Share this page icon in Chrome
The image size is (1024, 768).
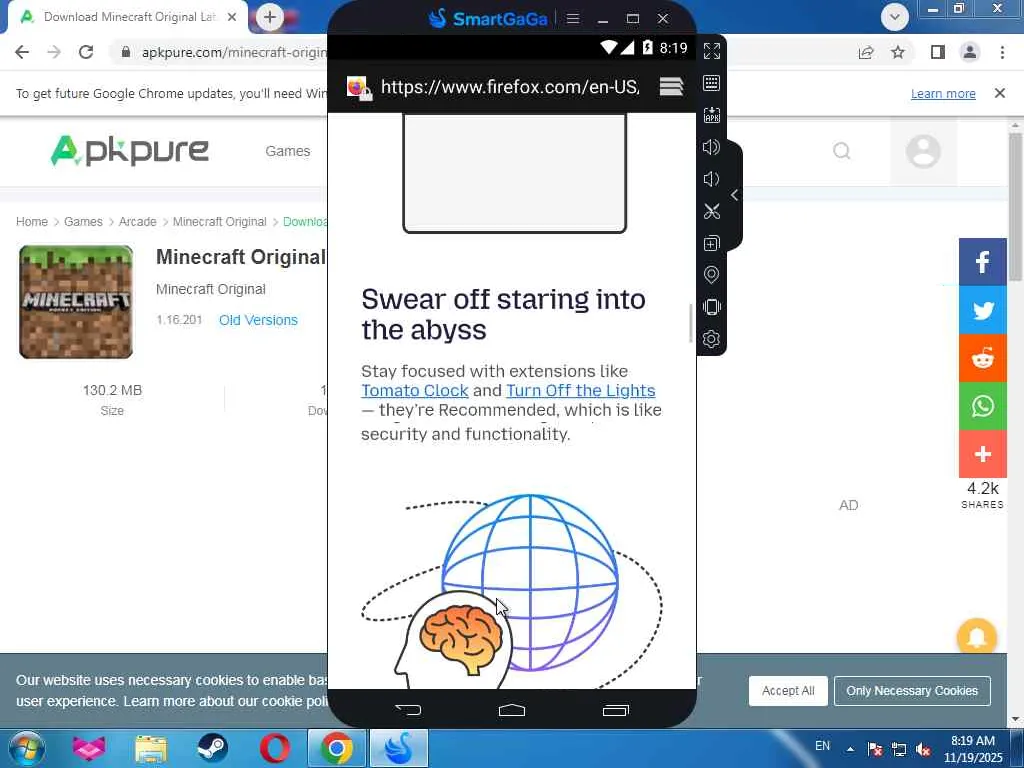click(x=866, y=52)
